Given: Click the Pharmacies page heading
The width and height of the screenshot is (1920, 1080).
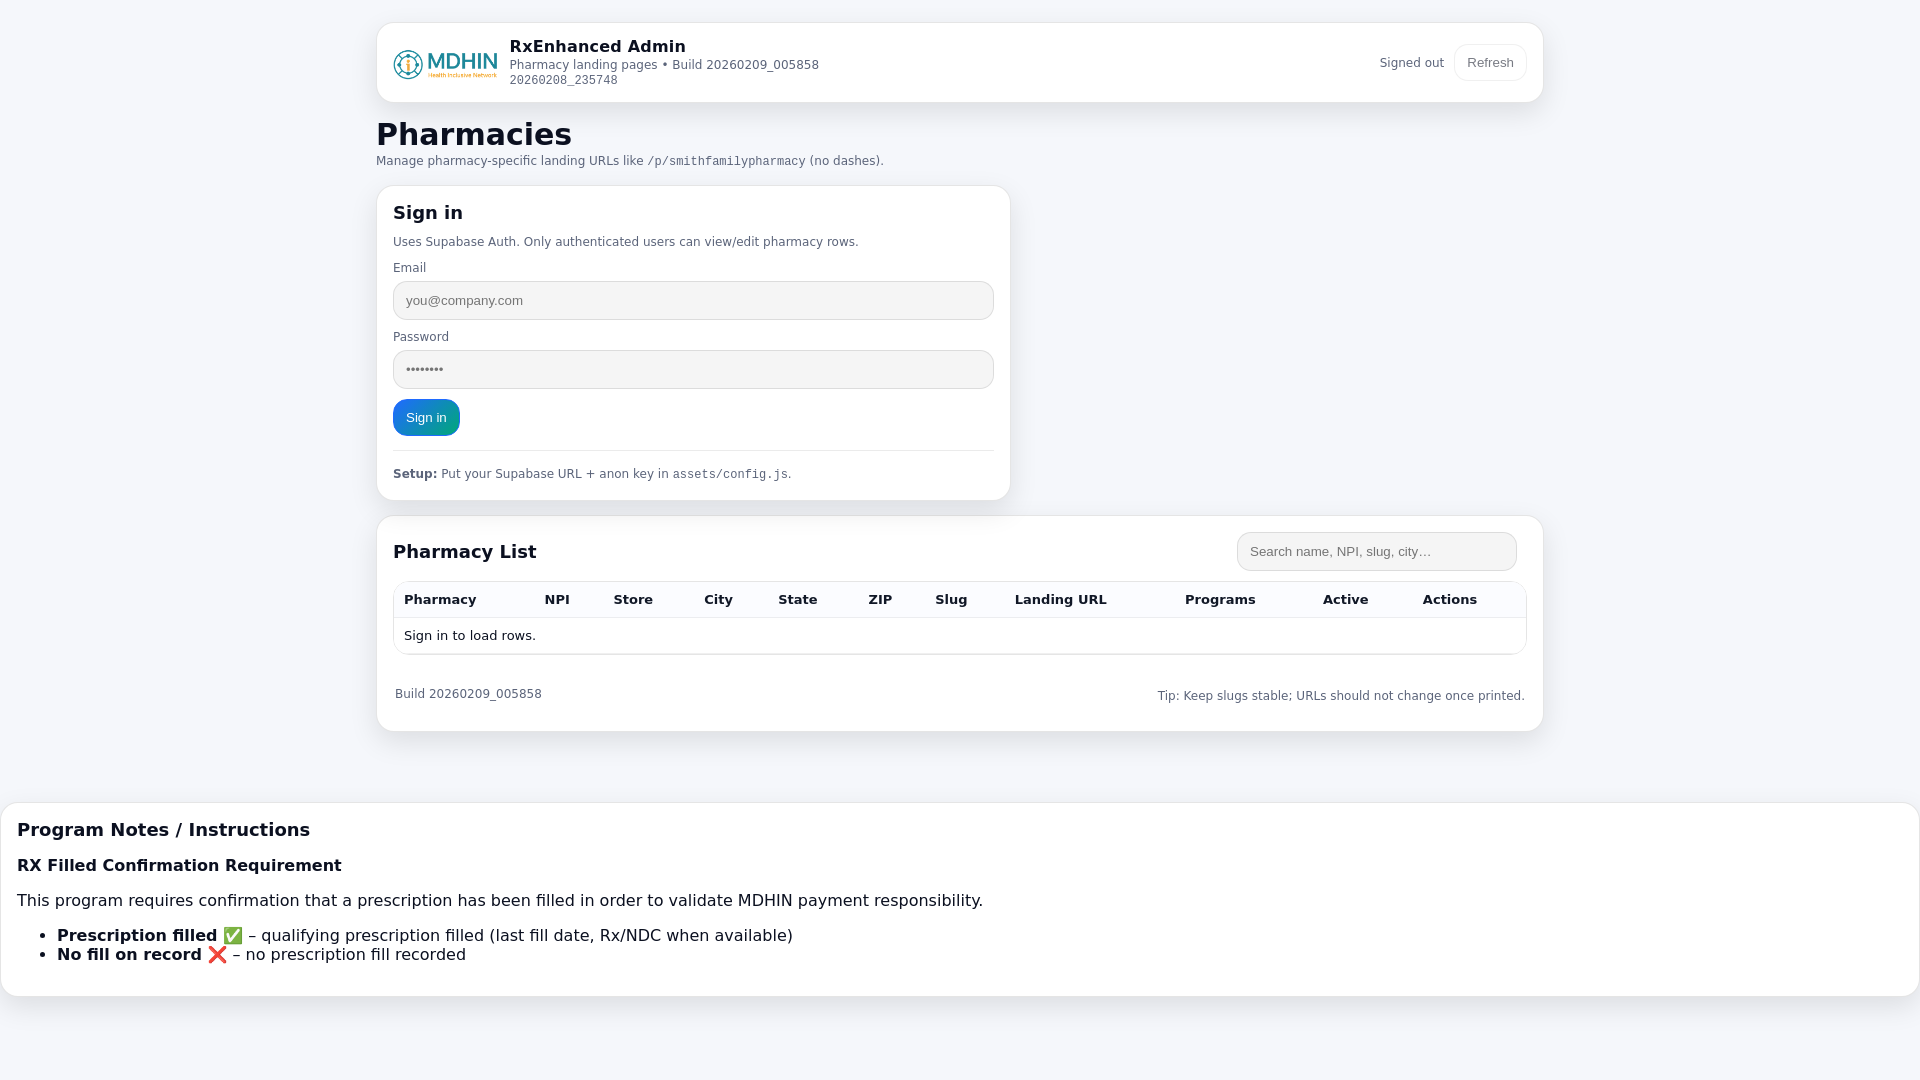Looking at the screenshot, I should (x=474, y=135).
